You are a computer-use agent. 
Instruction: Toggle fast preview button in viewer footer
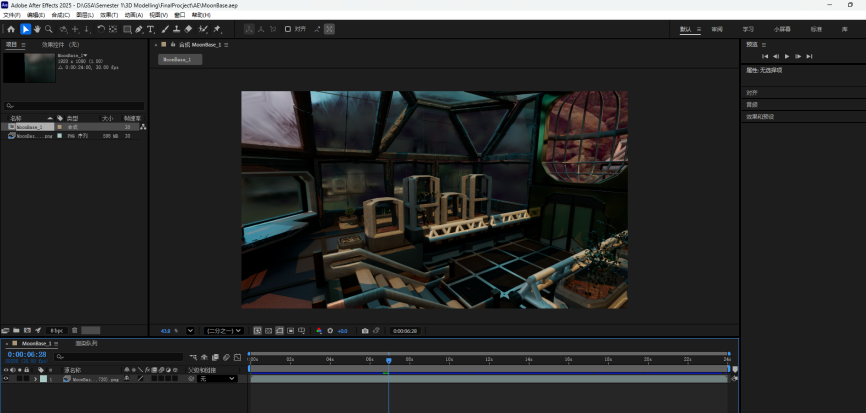pos(257,331)
